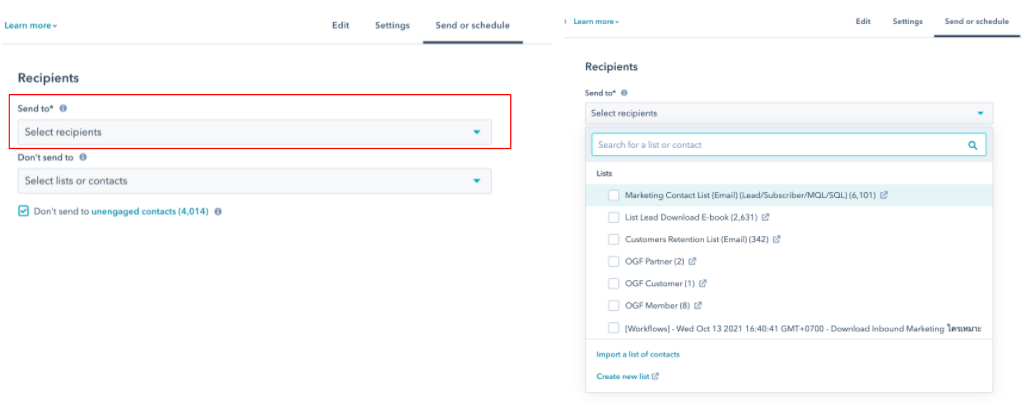The height and width of the screenshot is (403, 1022).
Task: Click the search magnifier icon in list search
Action: click(x=972, y=145)
